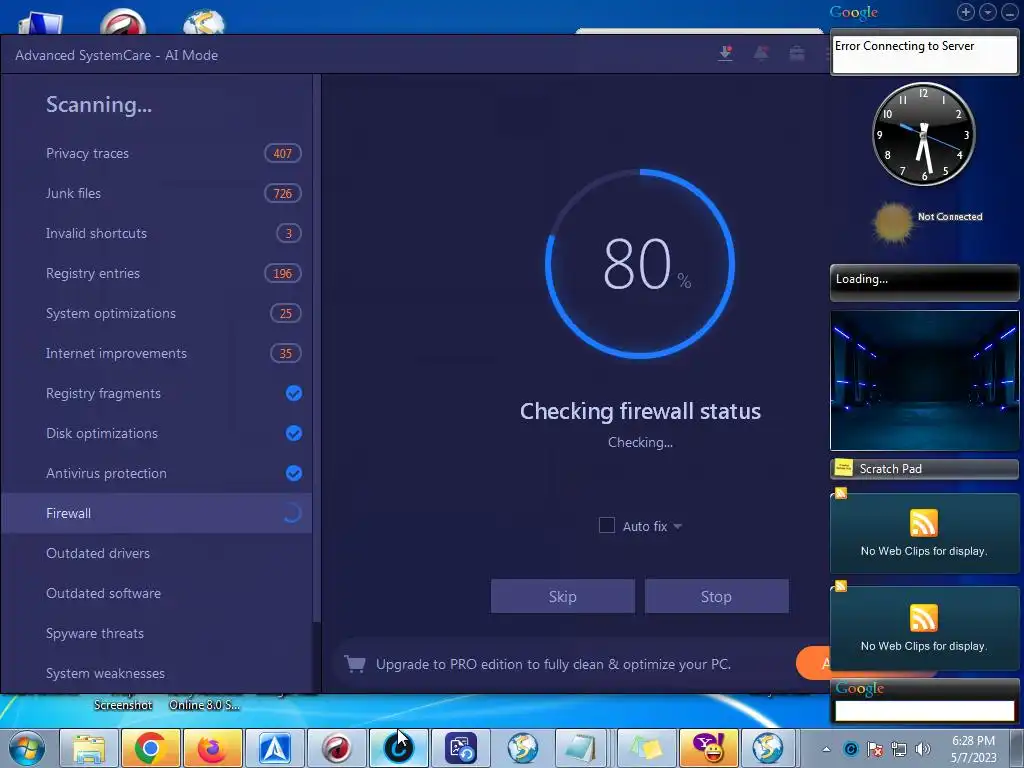Open Sticky Notes on the taskbar
The width and height of the screenshot is (1024, 768).
(x=645, y=748)
